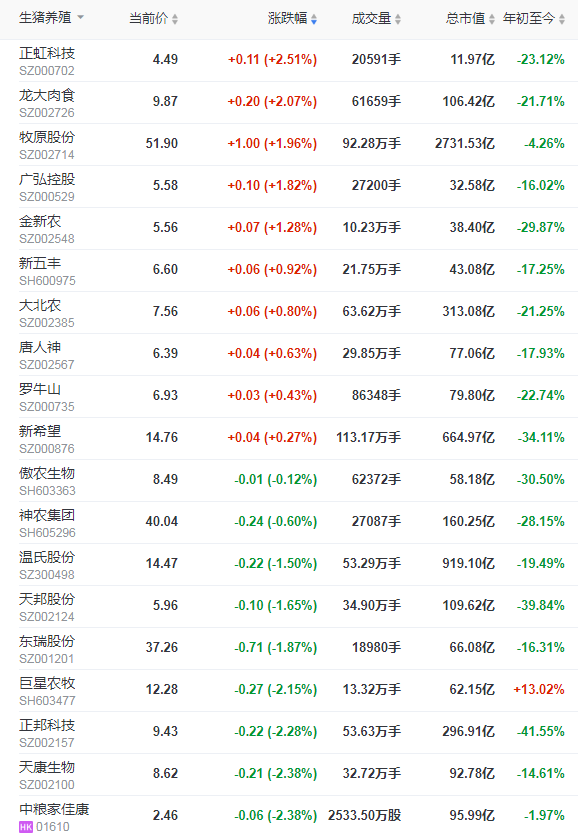This screenshot has width=578, height=836.
Task: Select volume 2533.50万股
Action: pos(365,816)
